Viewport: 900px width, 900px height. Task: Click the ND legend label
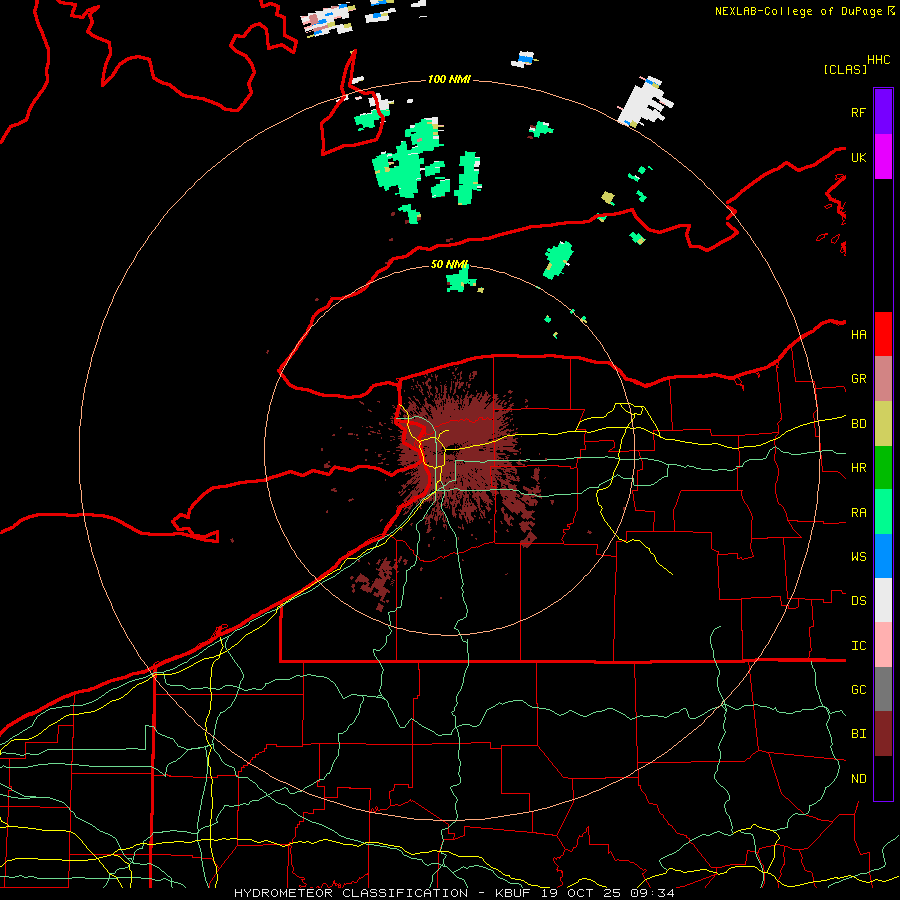pos(858,779)
